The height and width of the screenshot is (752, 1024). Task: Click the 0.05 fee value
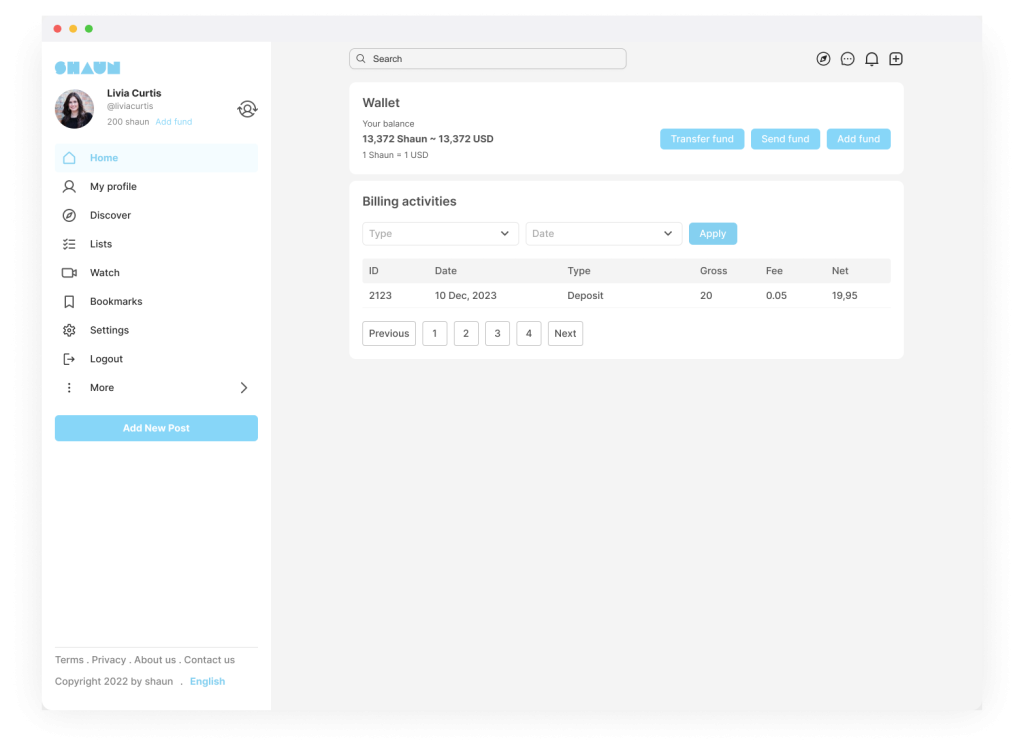[x=776, y=296]
